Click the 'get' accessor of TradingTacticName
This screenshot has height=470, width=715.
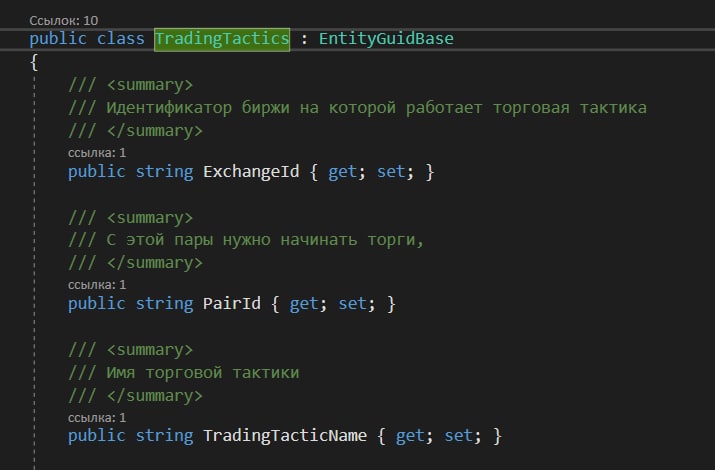[x=410, y=436]
